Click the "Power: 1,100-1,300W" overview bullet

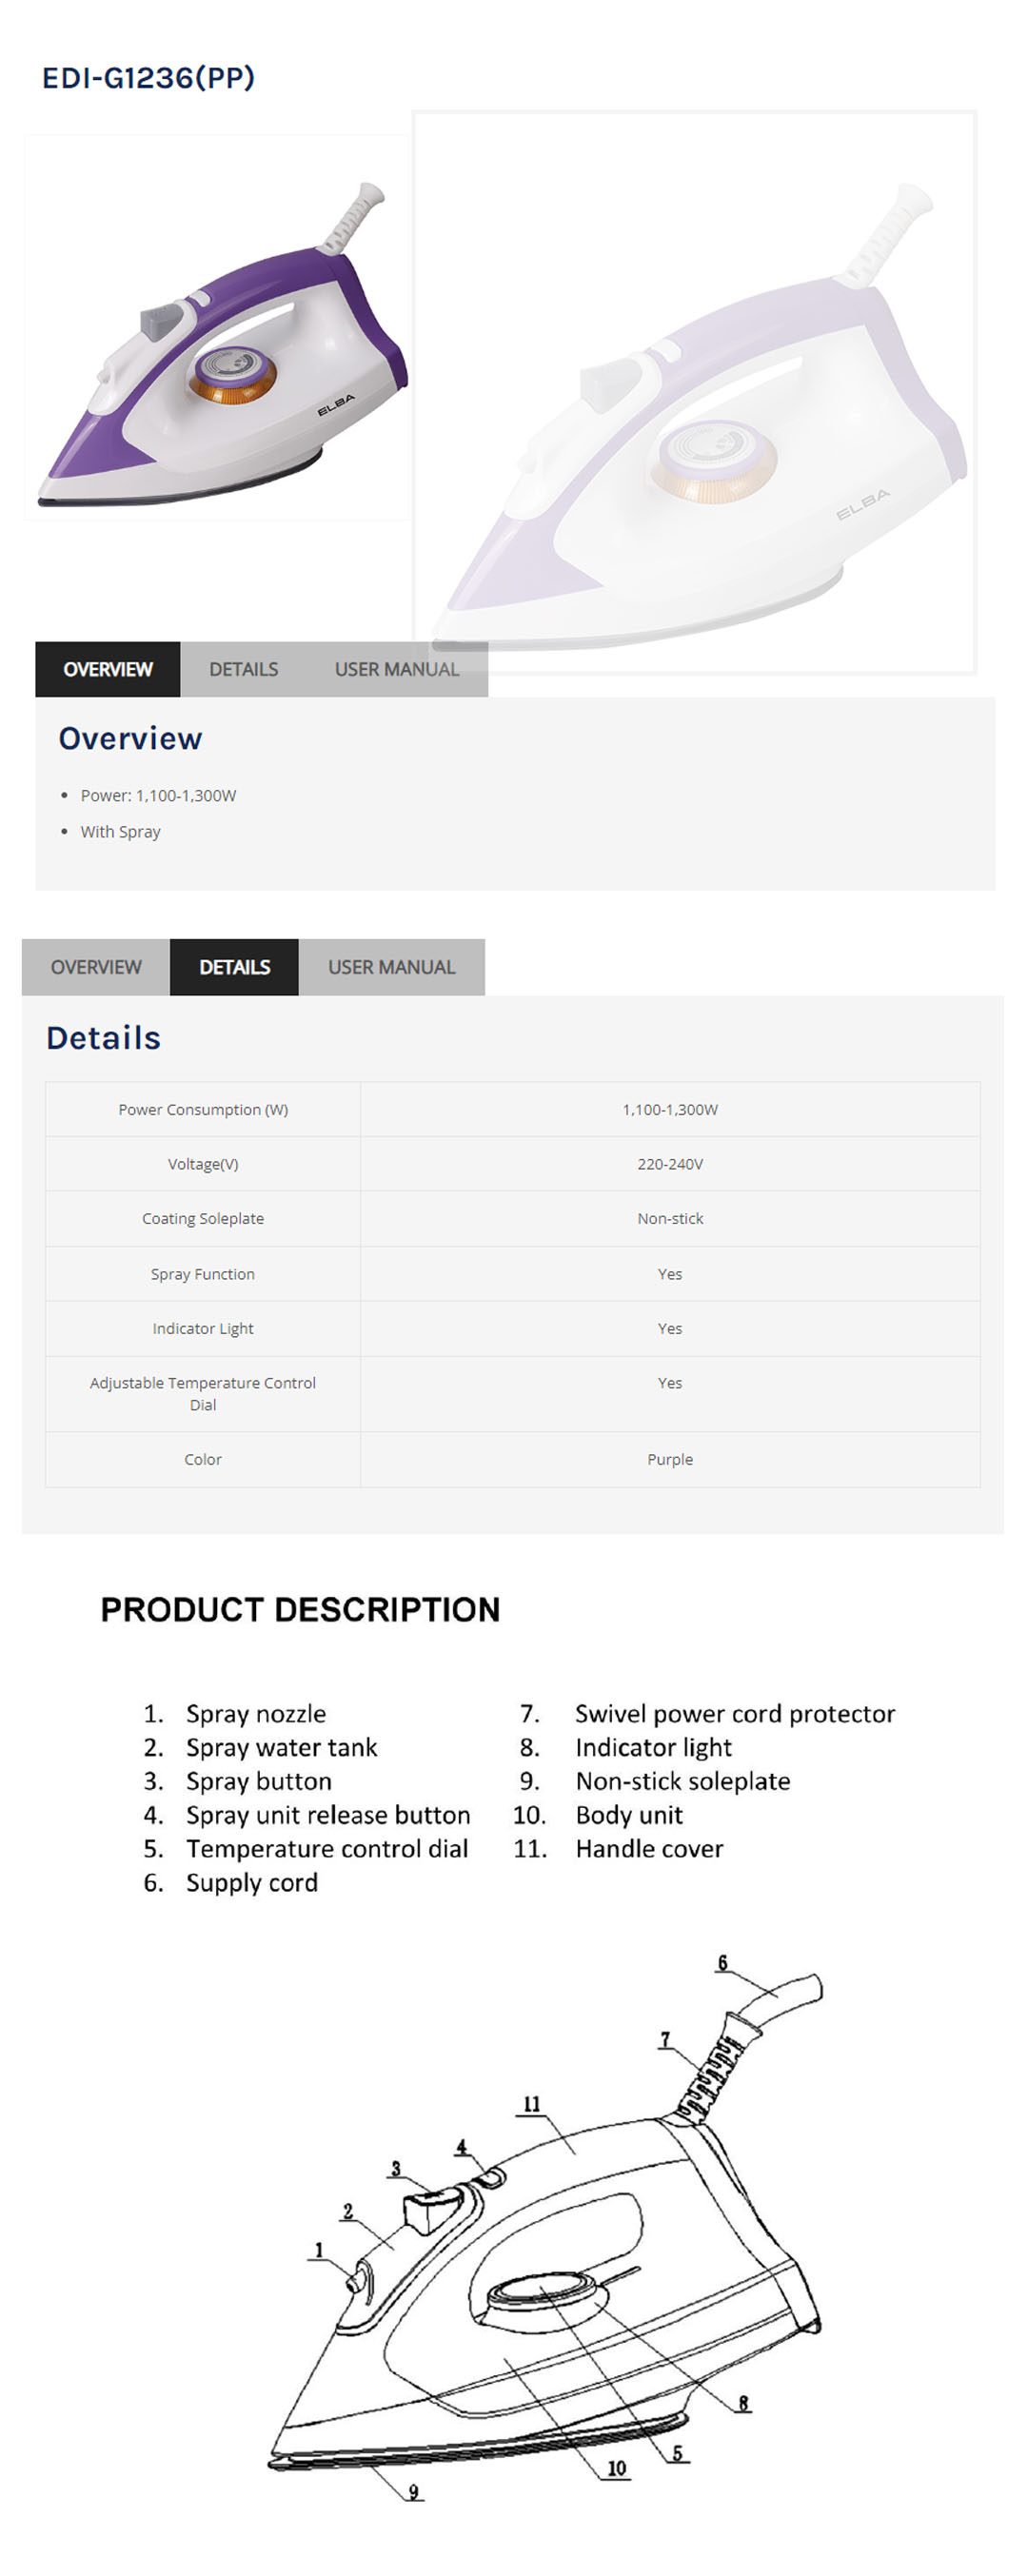coord(158,795)
